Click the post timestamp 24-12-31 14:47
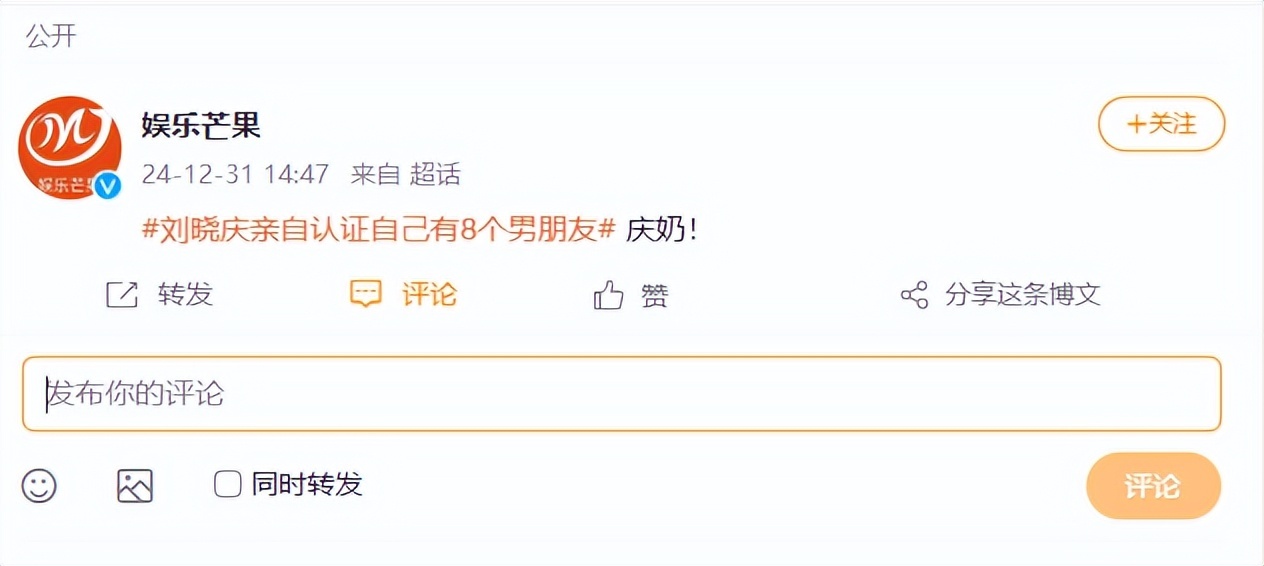 pos(235,174)
